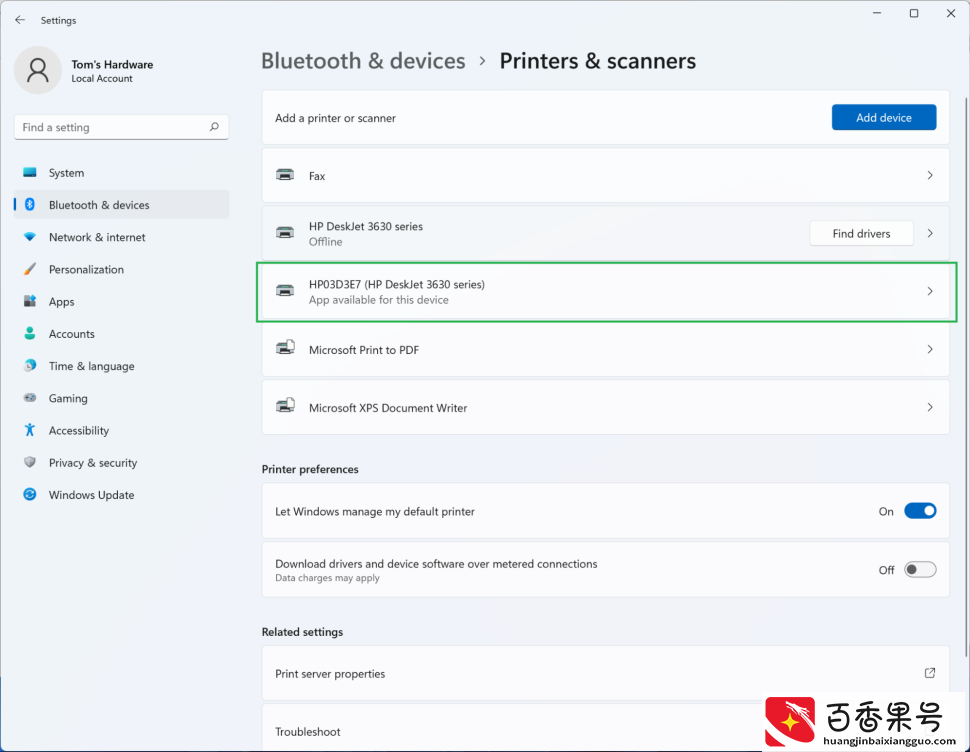970x752 pixels.
Task: Click the back arrow in Settings
Action: click(x=20, y=20)
